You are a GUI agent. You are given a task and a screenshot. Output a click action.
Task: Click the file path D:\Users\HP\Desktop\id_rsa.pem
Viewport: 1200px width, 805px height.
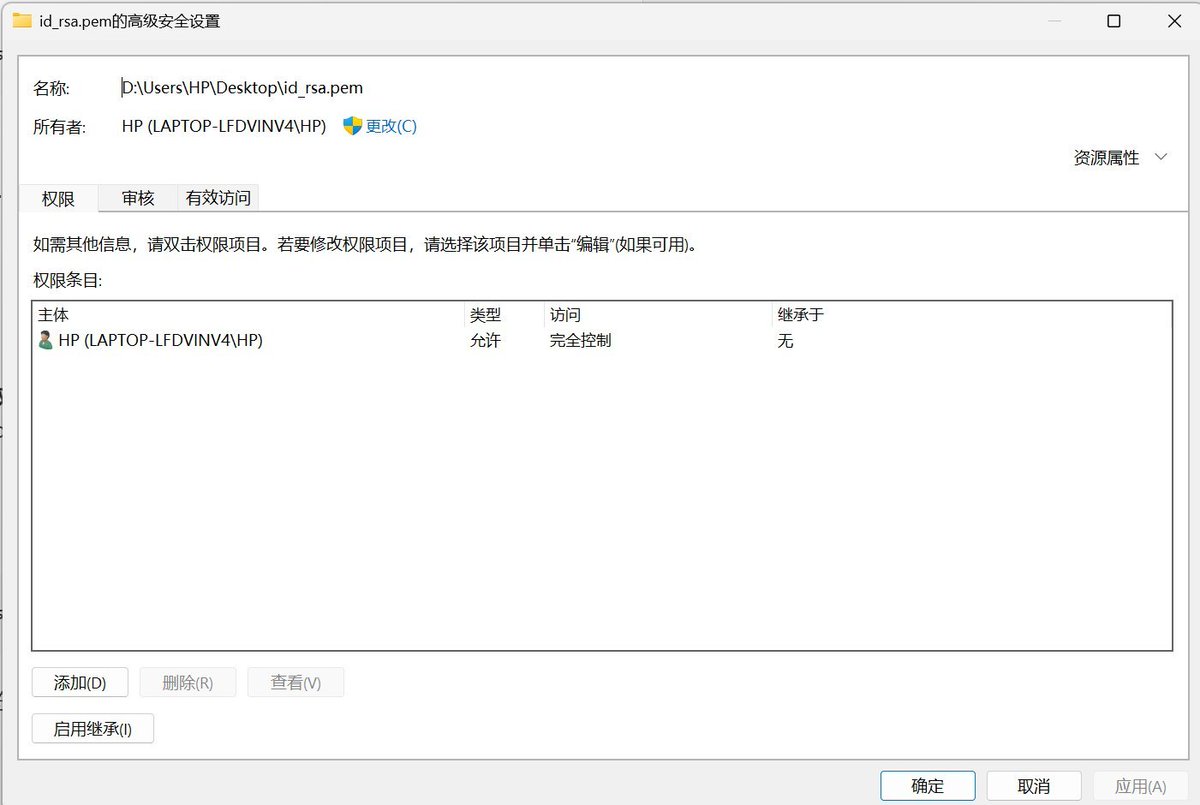click(242, 88)
